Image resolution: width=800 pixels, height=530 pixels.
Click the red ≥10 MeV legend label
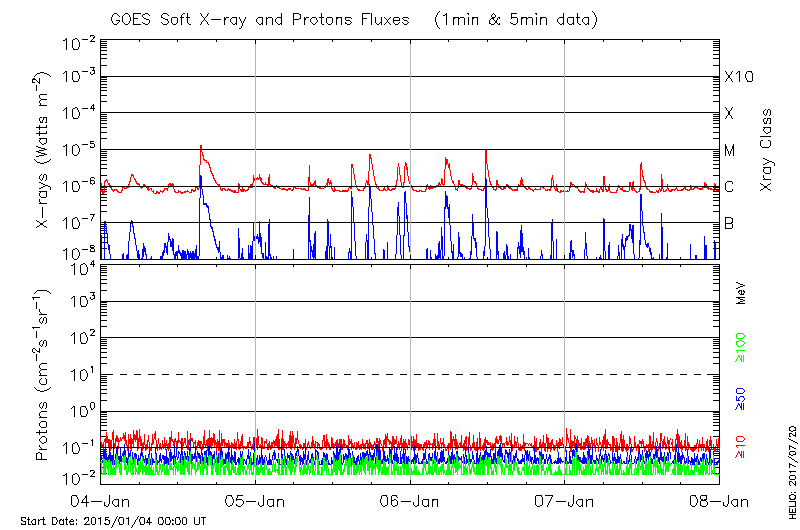tap(742, 448)
